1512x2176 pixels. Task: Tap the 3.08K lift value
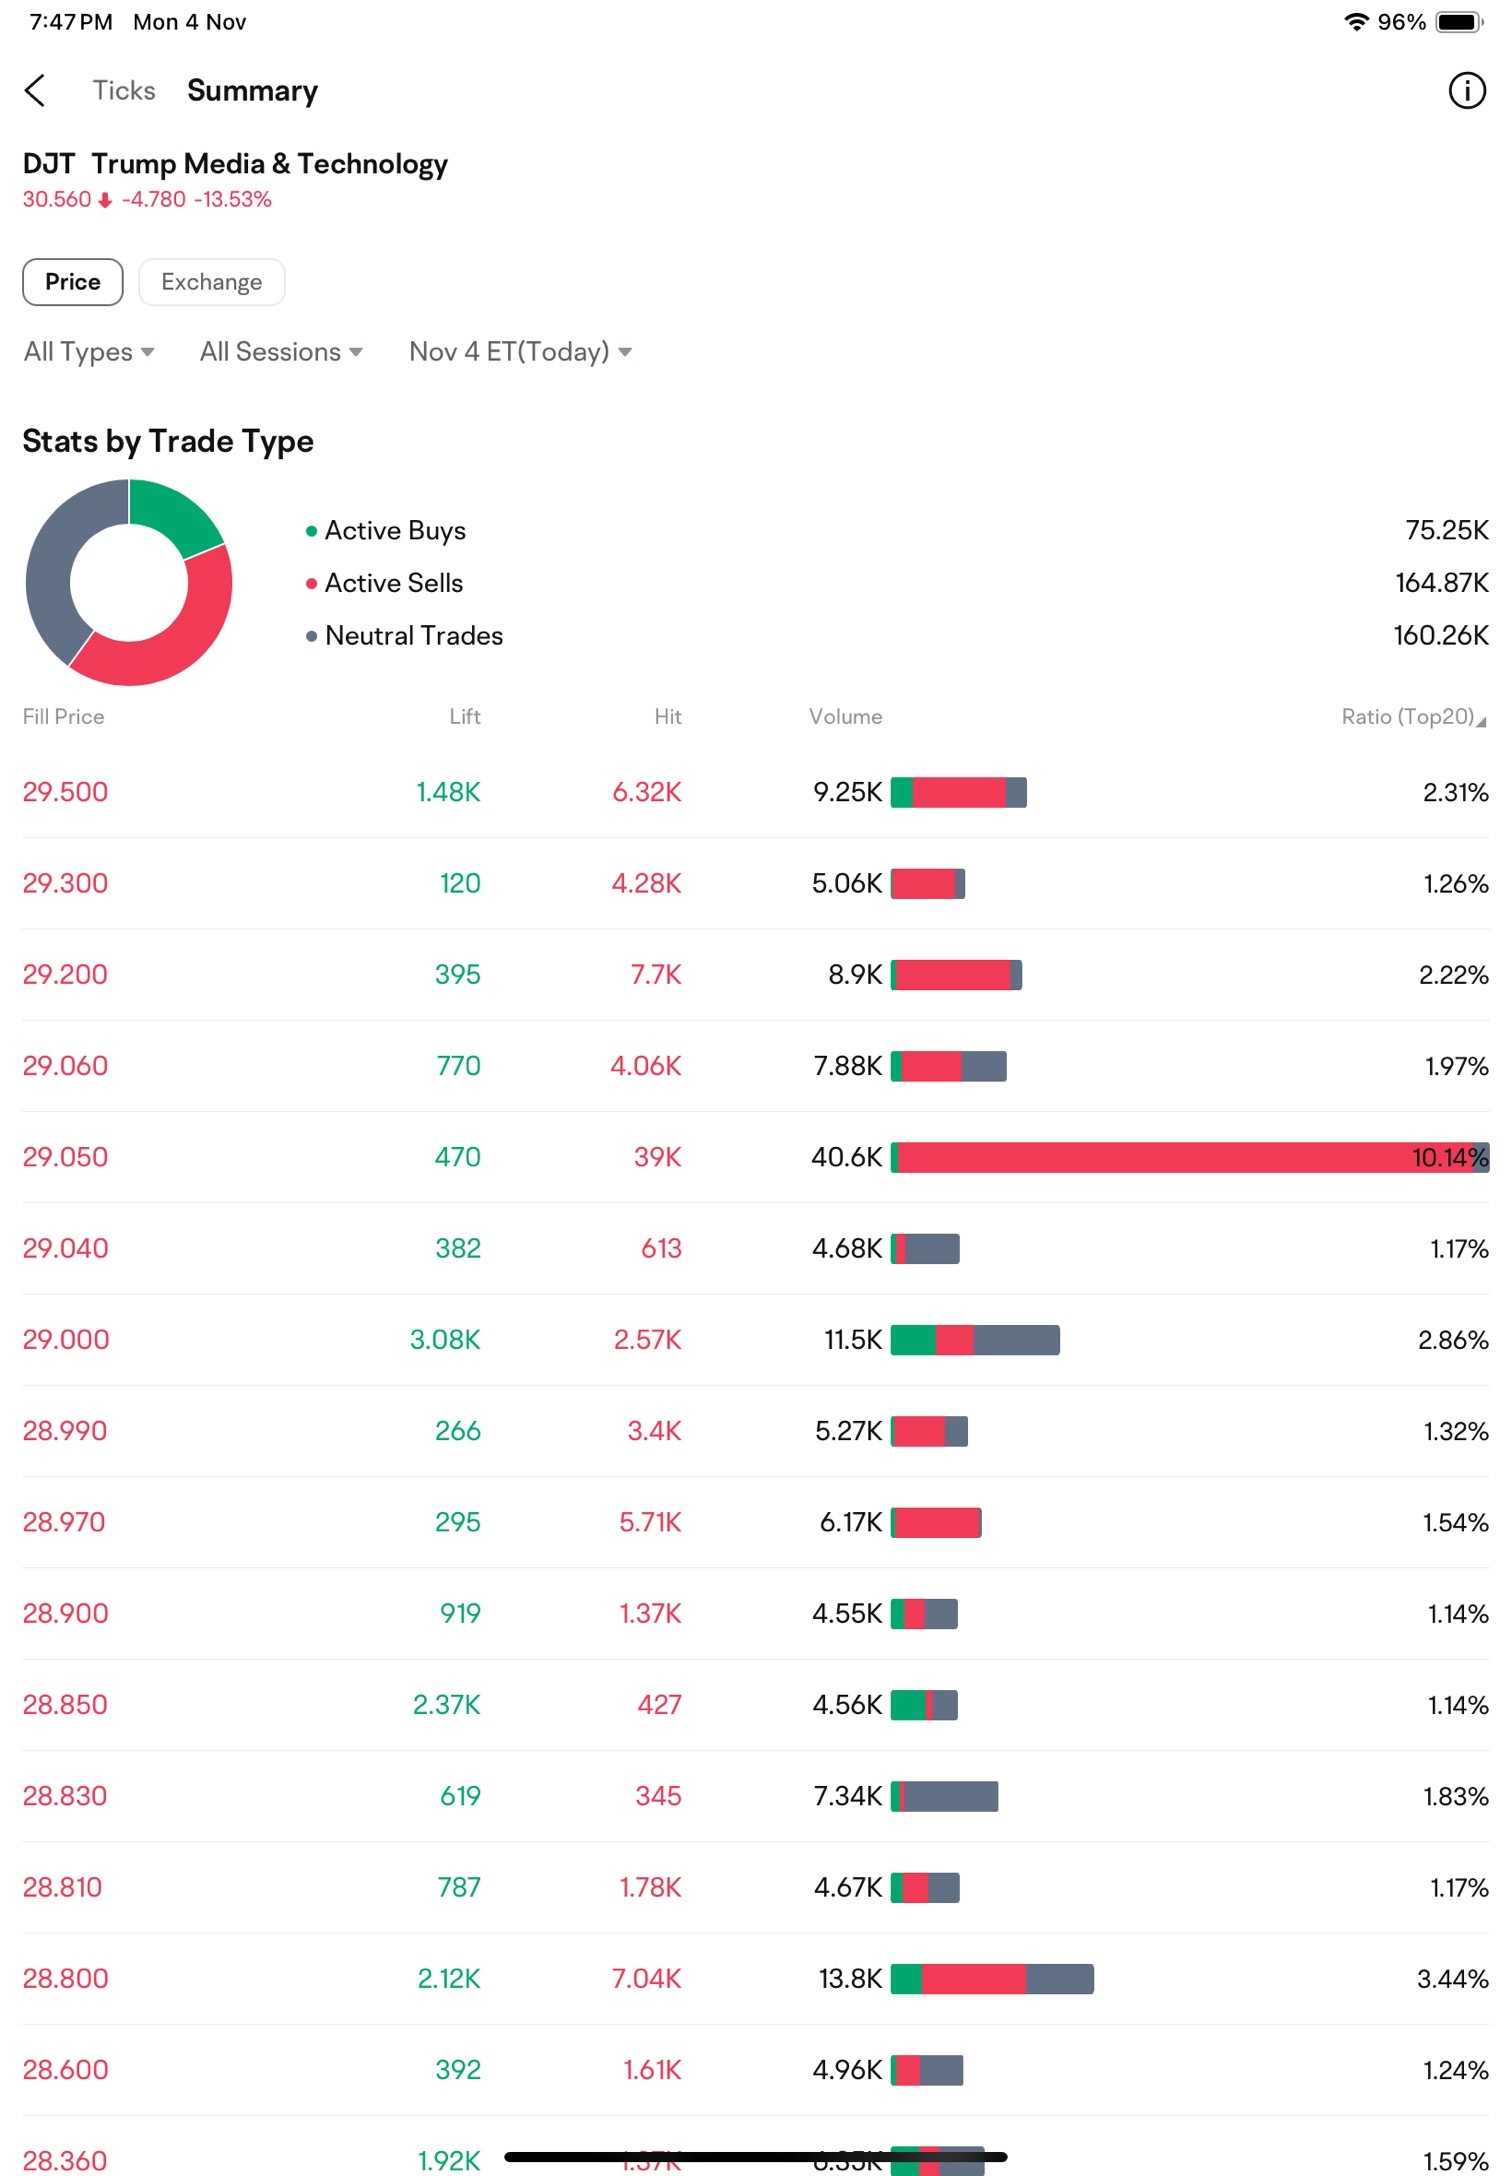click(445, 1340)
